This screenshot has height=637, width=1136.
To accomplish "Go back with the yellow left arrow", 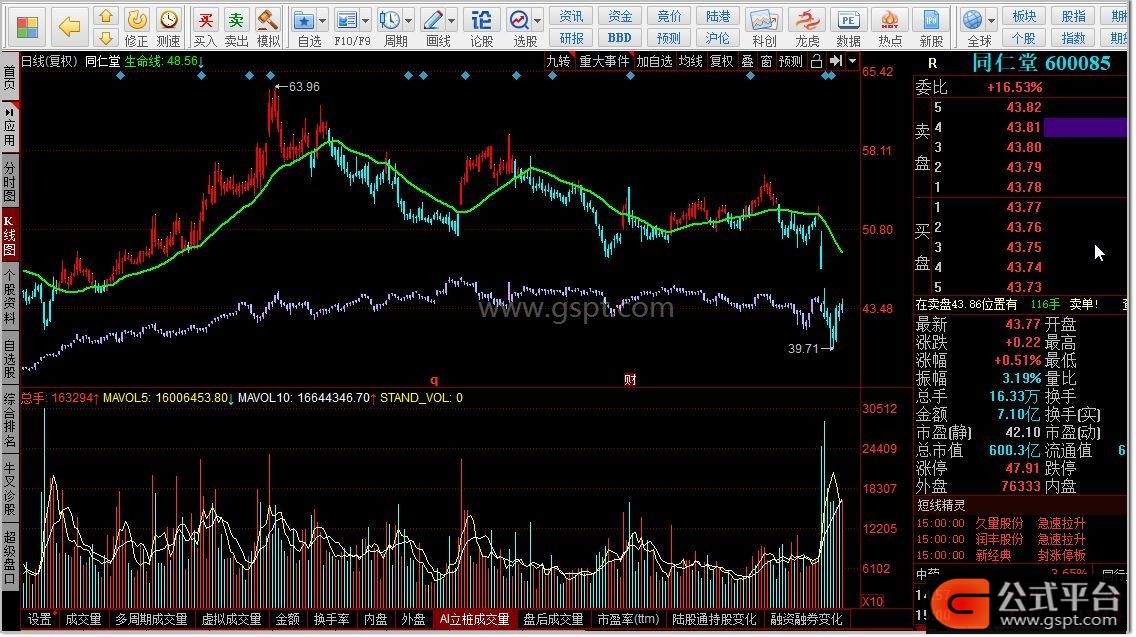I will coord(70,27).
